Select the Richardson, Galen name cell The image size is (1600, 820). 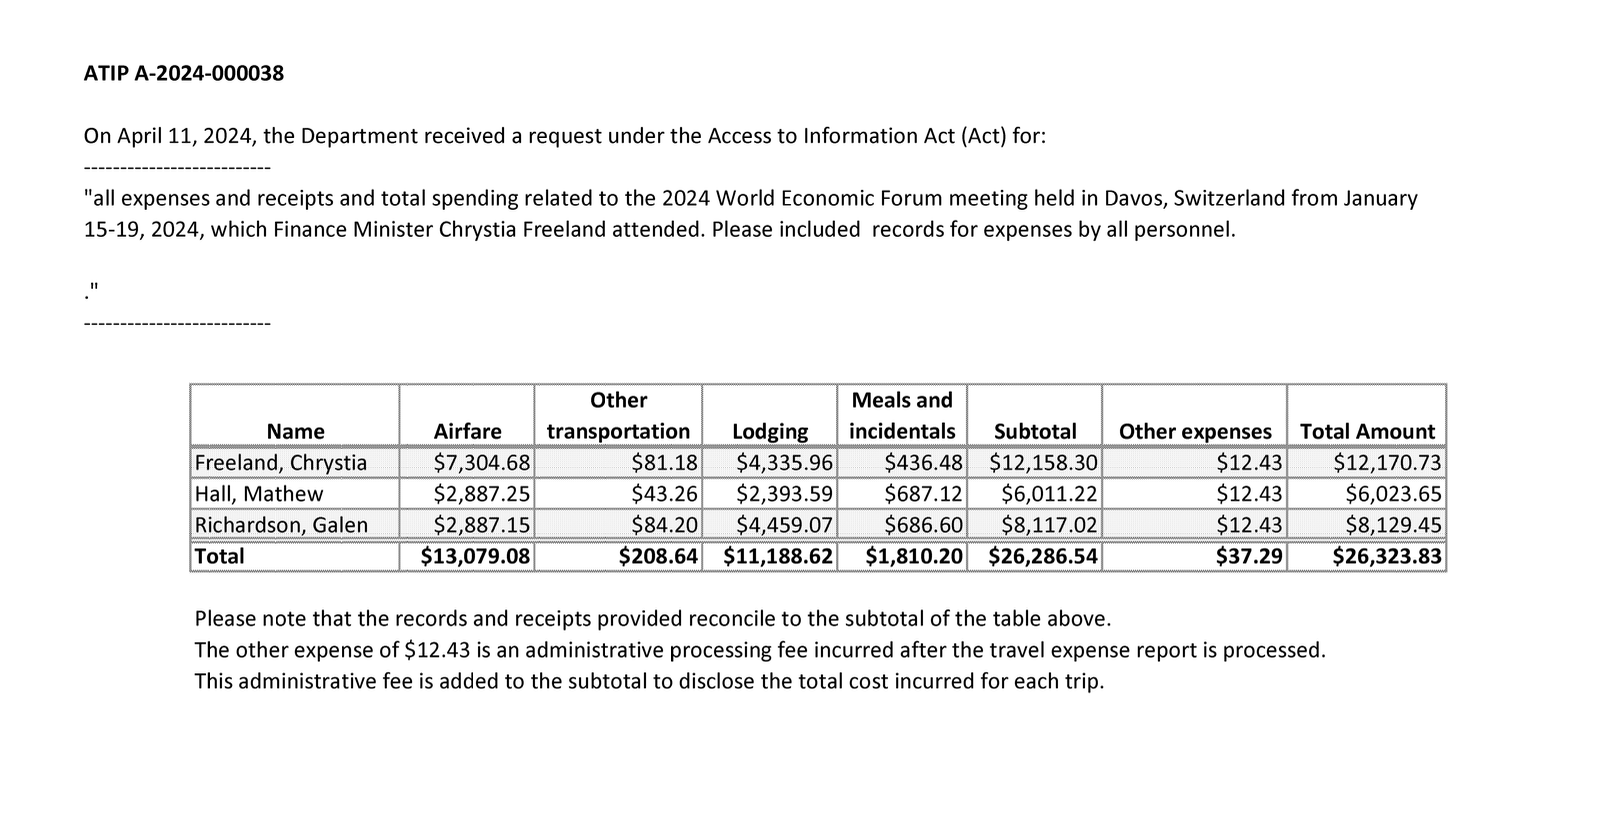[281, 525]
